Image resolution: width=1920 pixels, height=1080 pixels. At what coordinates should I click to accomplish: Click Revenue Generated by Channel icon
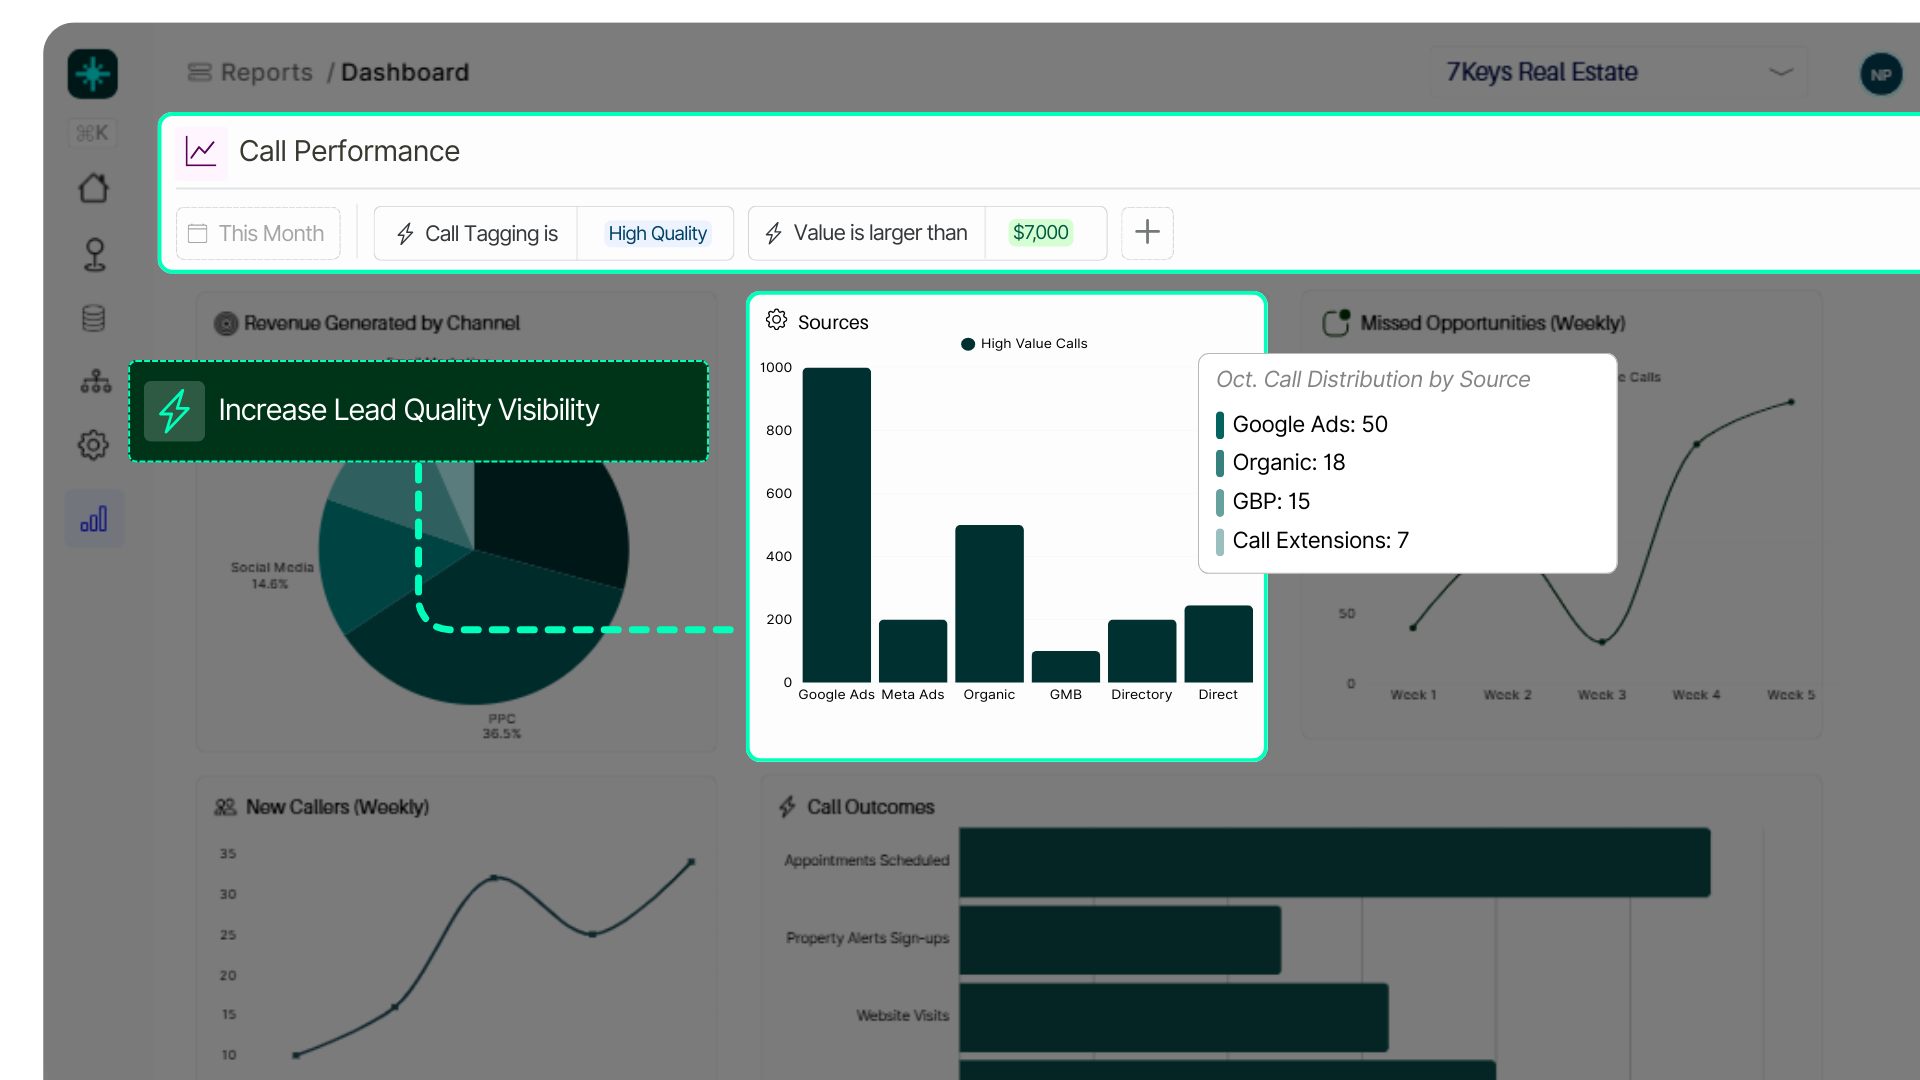tap(226, 324)
